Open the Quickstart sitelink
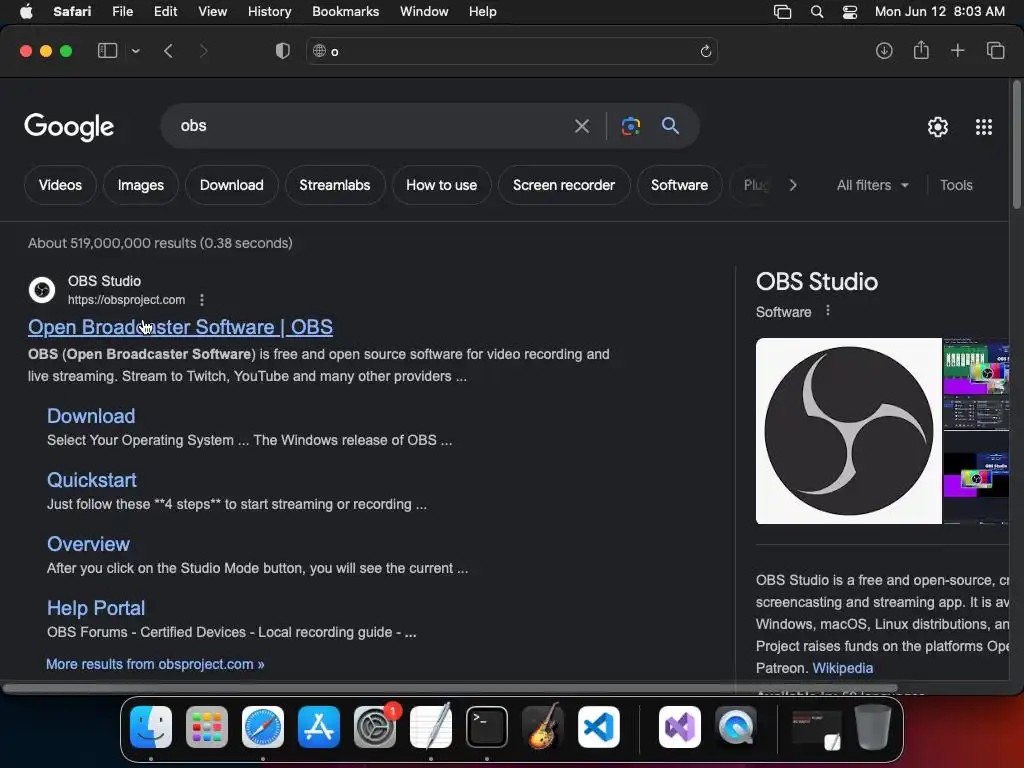1024x768 pixels. tap(91, 480)
